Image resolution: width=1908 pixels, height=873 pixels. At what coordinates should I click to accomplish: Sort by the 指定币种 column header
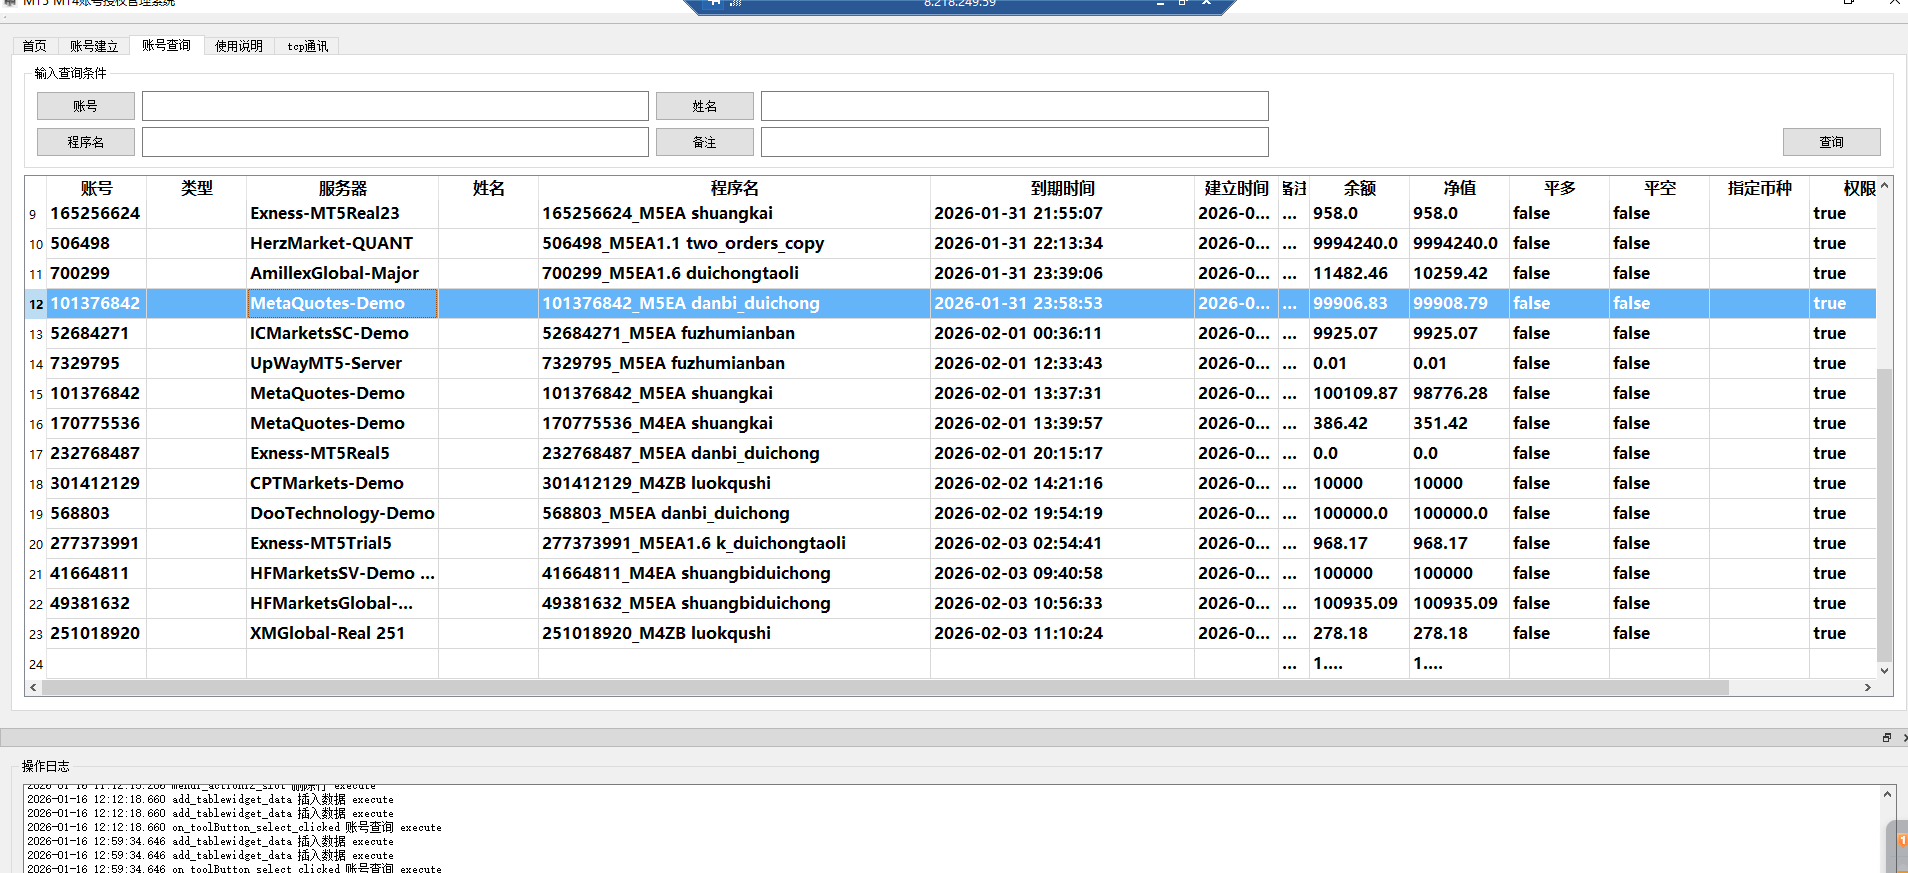point(1759,188)
